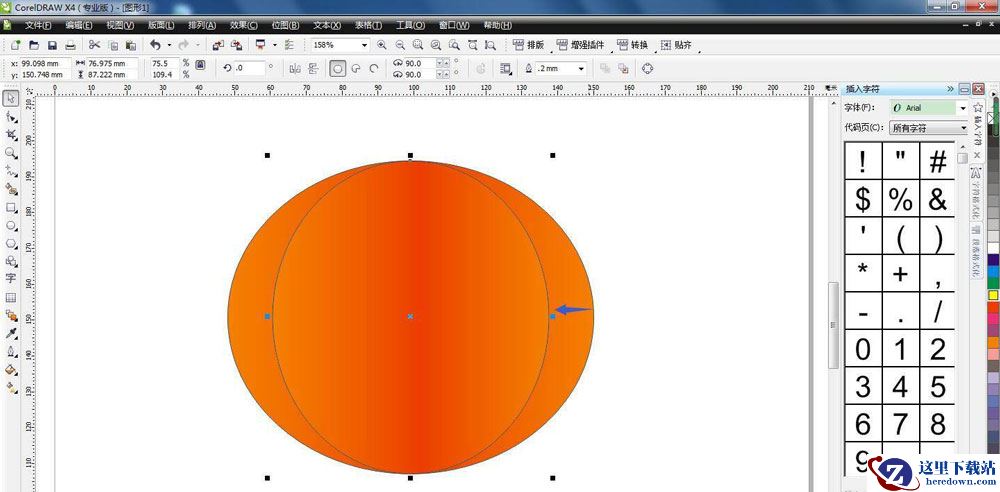Select the Ellipse tool
This screenshot has width=1000, height=492.
[11, 225]
